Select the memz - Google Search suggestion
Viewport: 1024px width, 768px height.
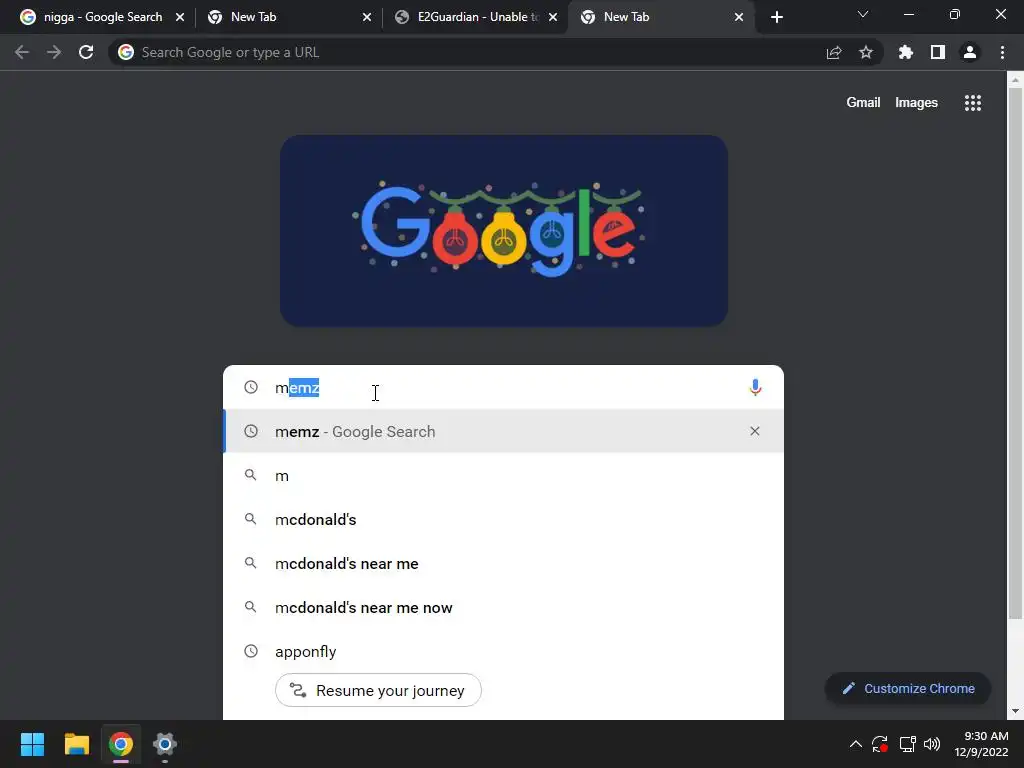tap(503, 431)
